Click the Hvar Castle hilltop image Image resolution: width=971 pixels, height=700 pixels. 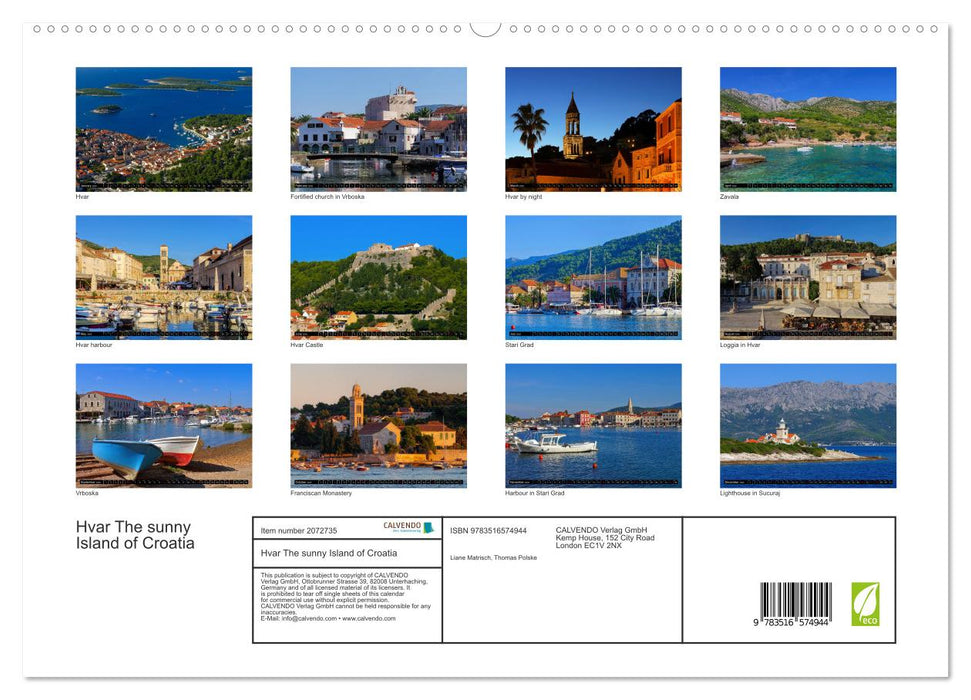(x=379, y=276)
